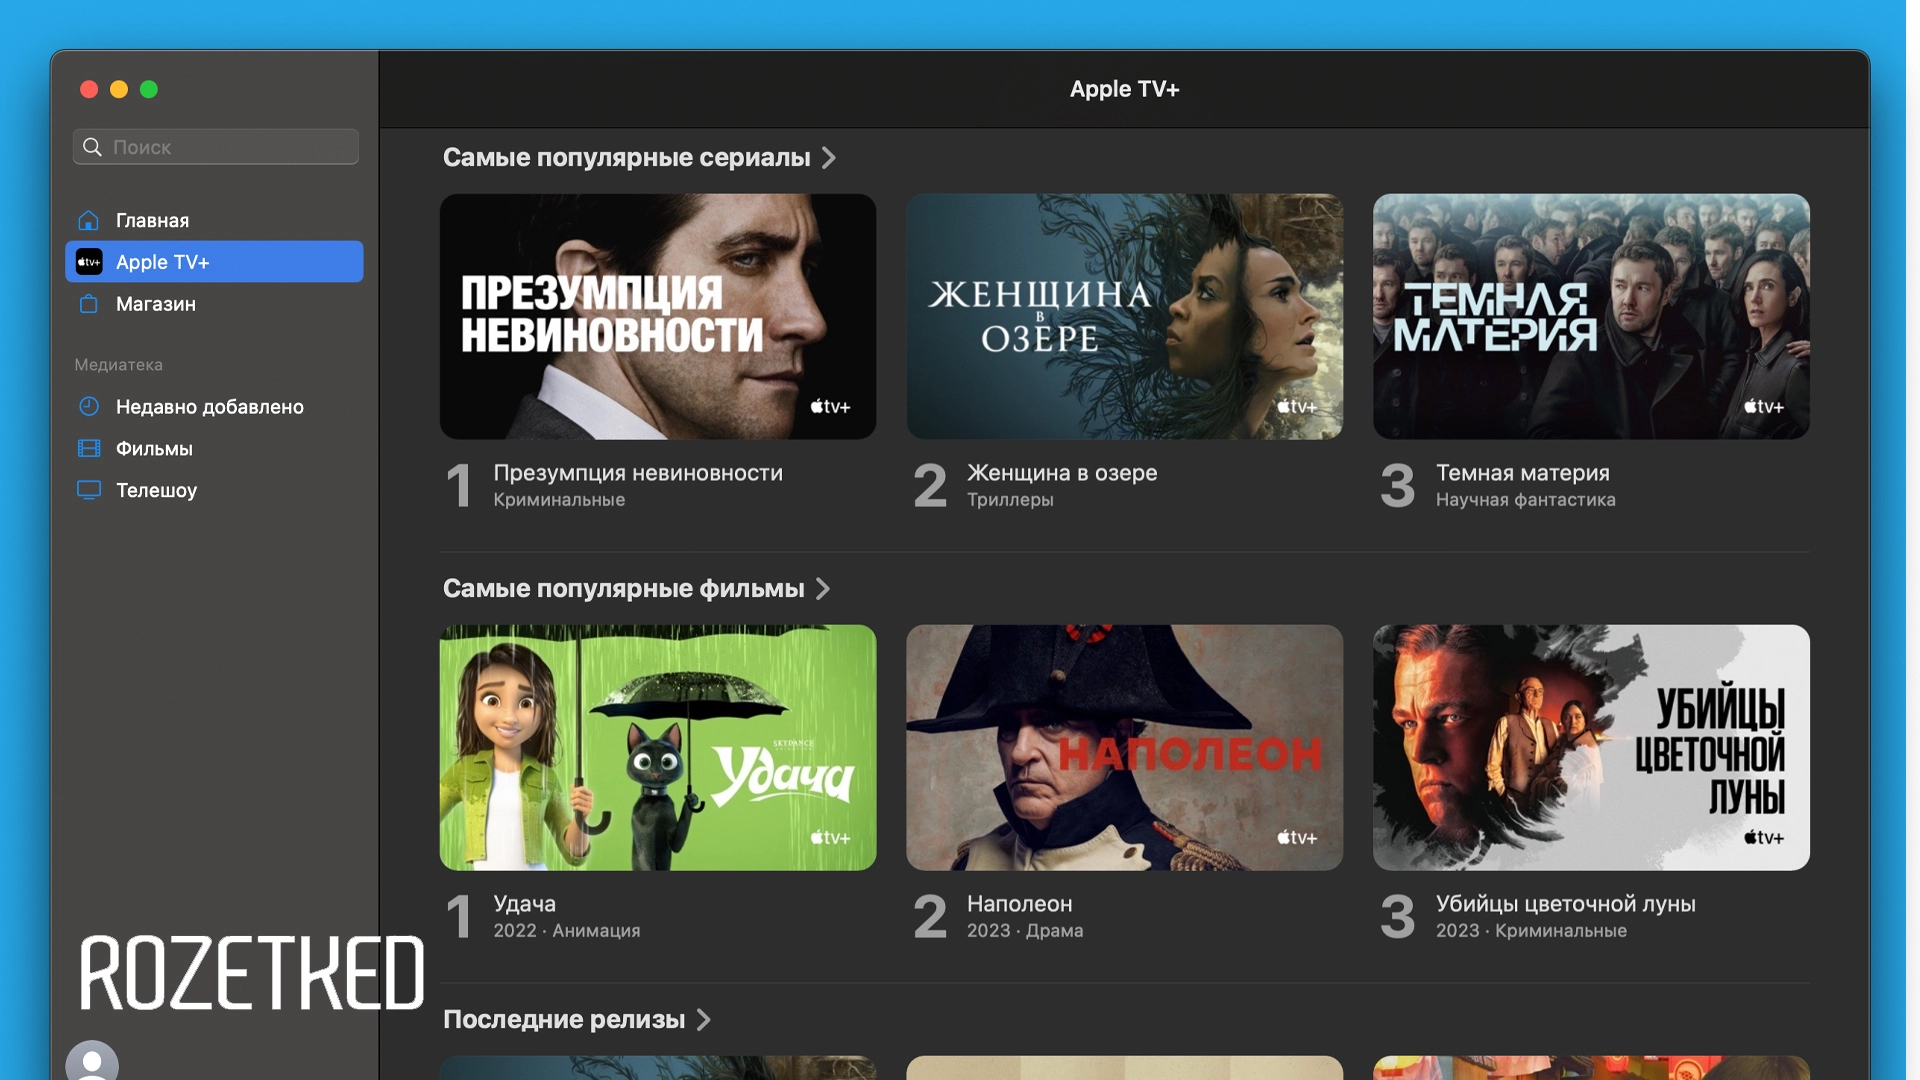Click the Триллеры genre label
The width and height of the screenshot is (1920, 1080).
[x=1010, y=500]
